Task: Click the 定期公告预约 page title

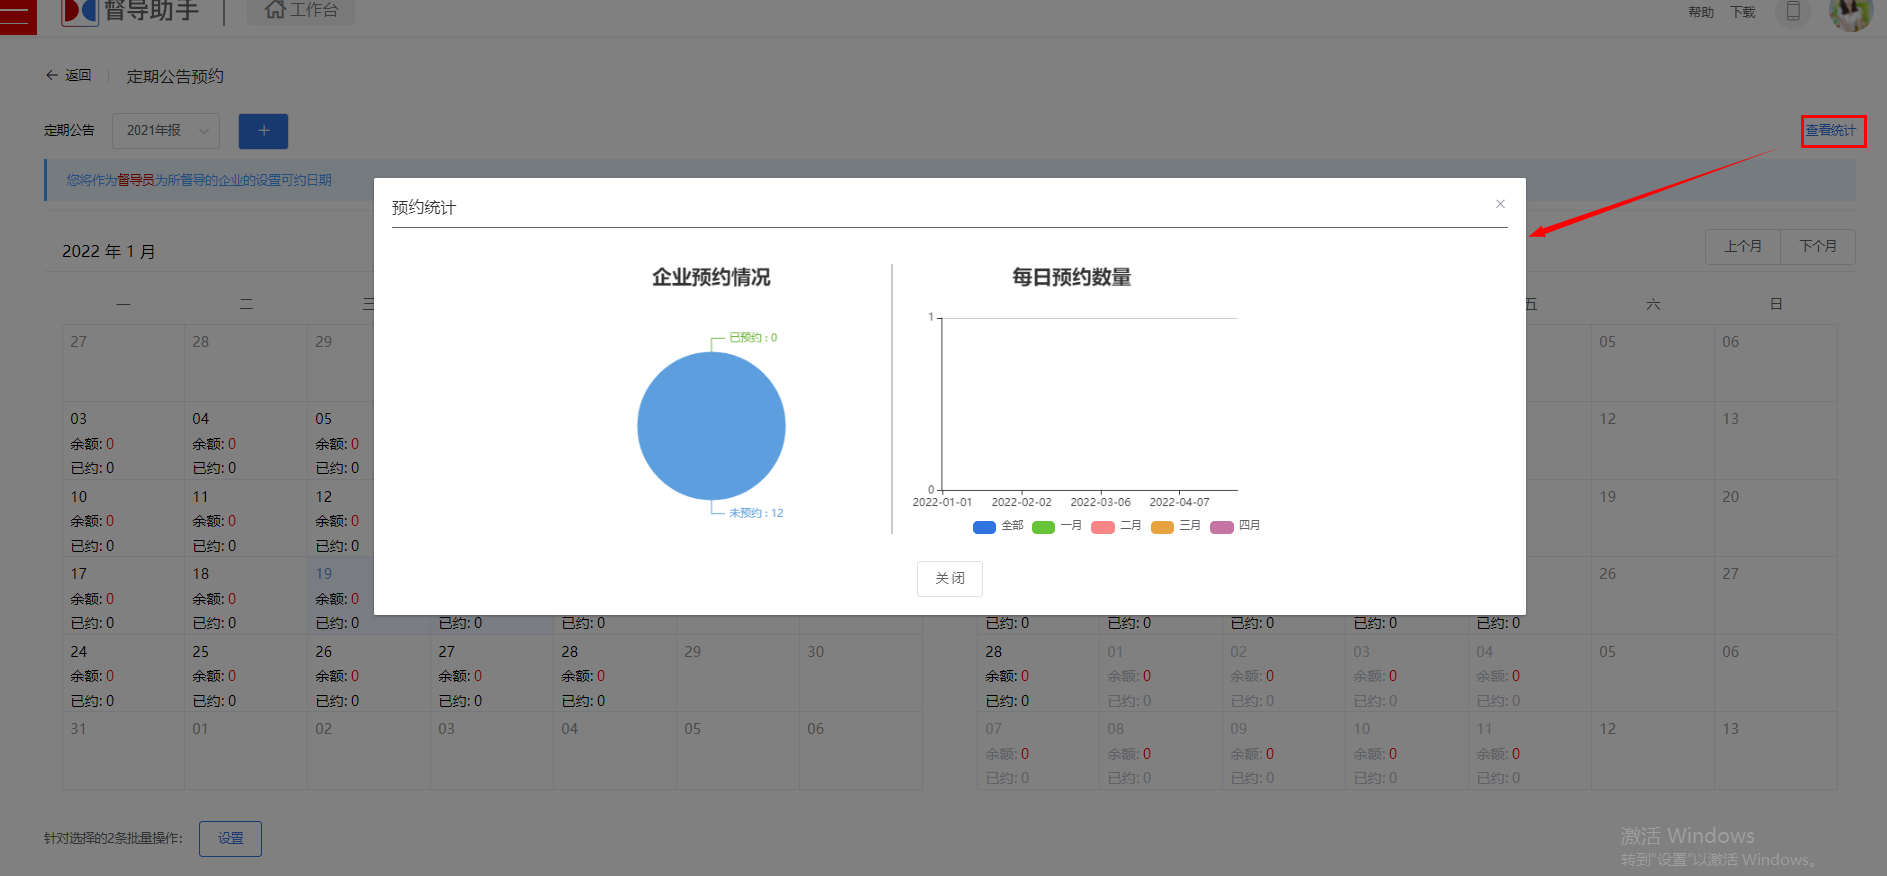Action: click(175, 76)
